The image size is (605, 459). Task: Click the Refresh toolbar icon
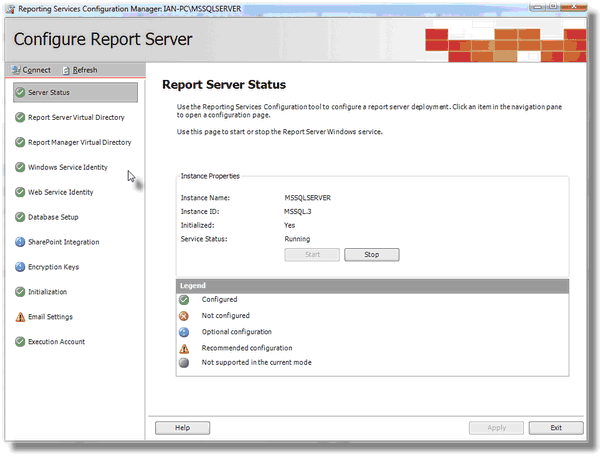[66, 70]
